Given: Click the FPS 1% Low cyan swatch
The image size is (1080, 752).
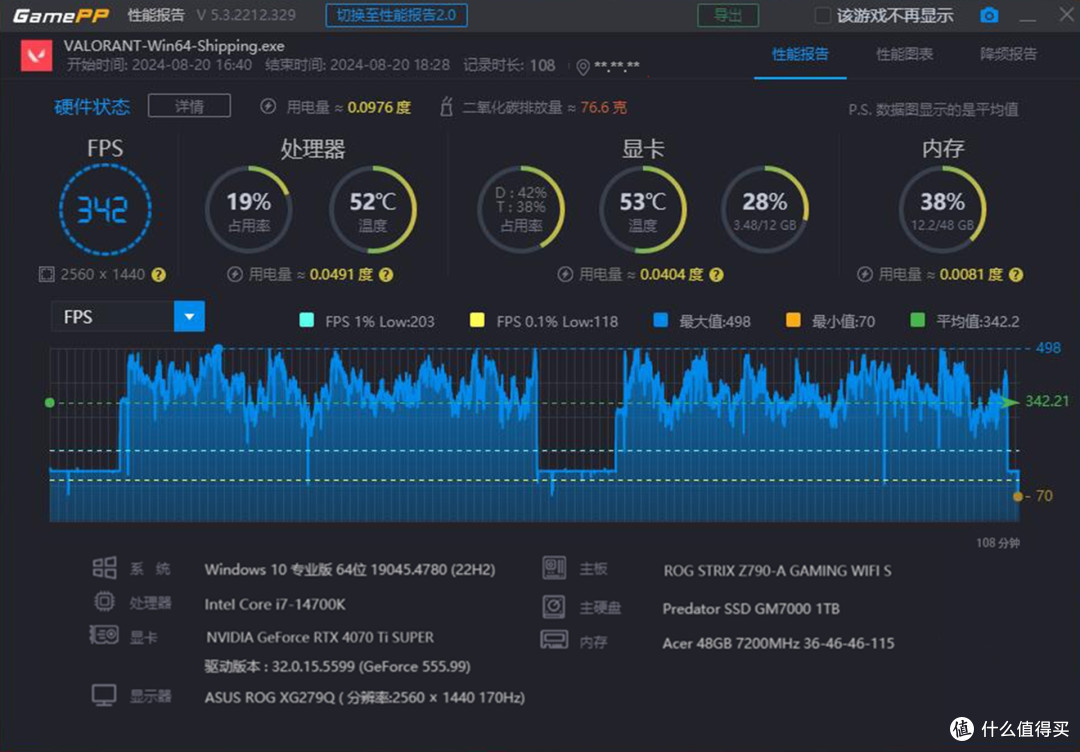Looking at the screenshot, I should [307, 320].
